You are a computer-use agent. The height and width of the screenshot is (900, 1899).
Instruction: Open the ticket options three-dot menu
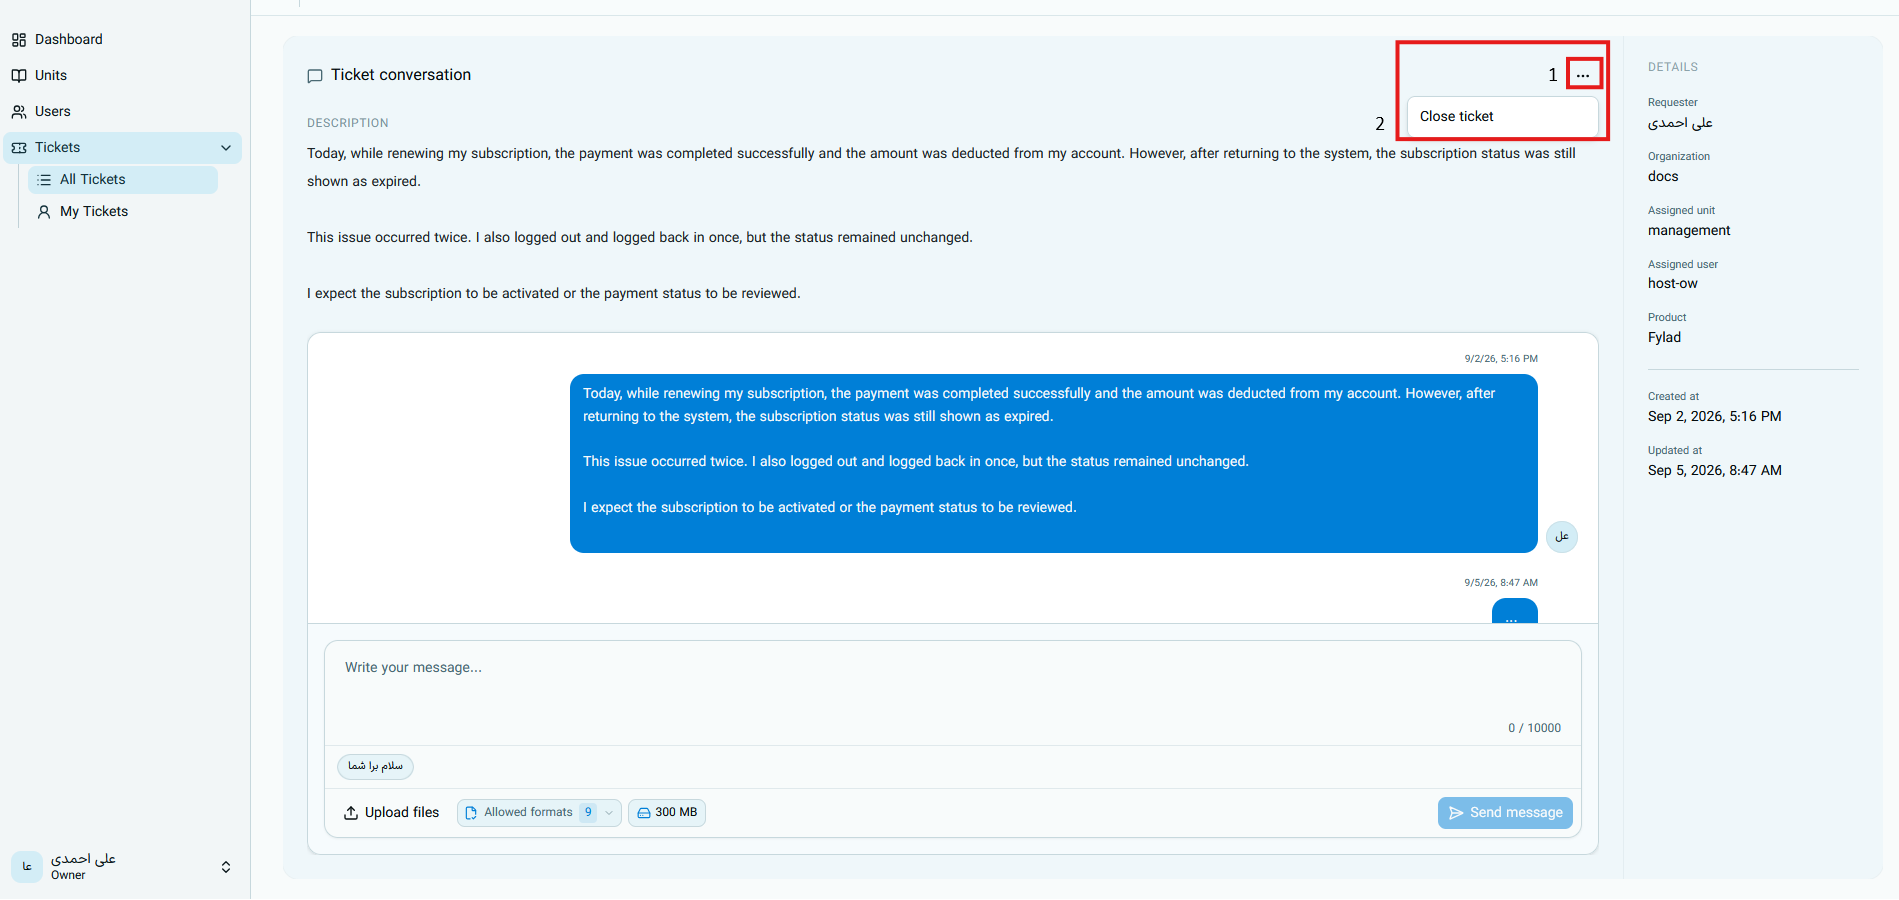[x=1583, y=75]
